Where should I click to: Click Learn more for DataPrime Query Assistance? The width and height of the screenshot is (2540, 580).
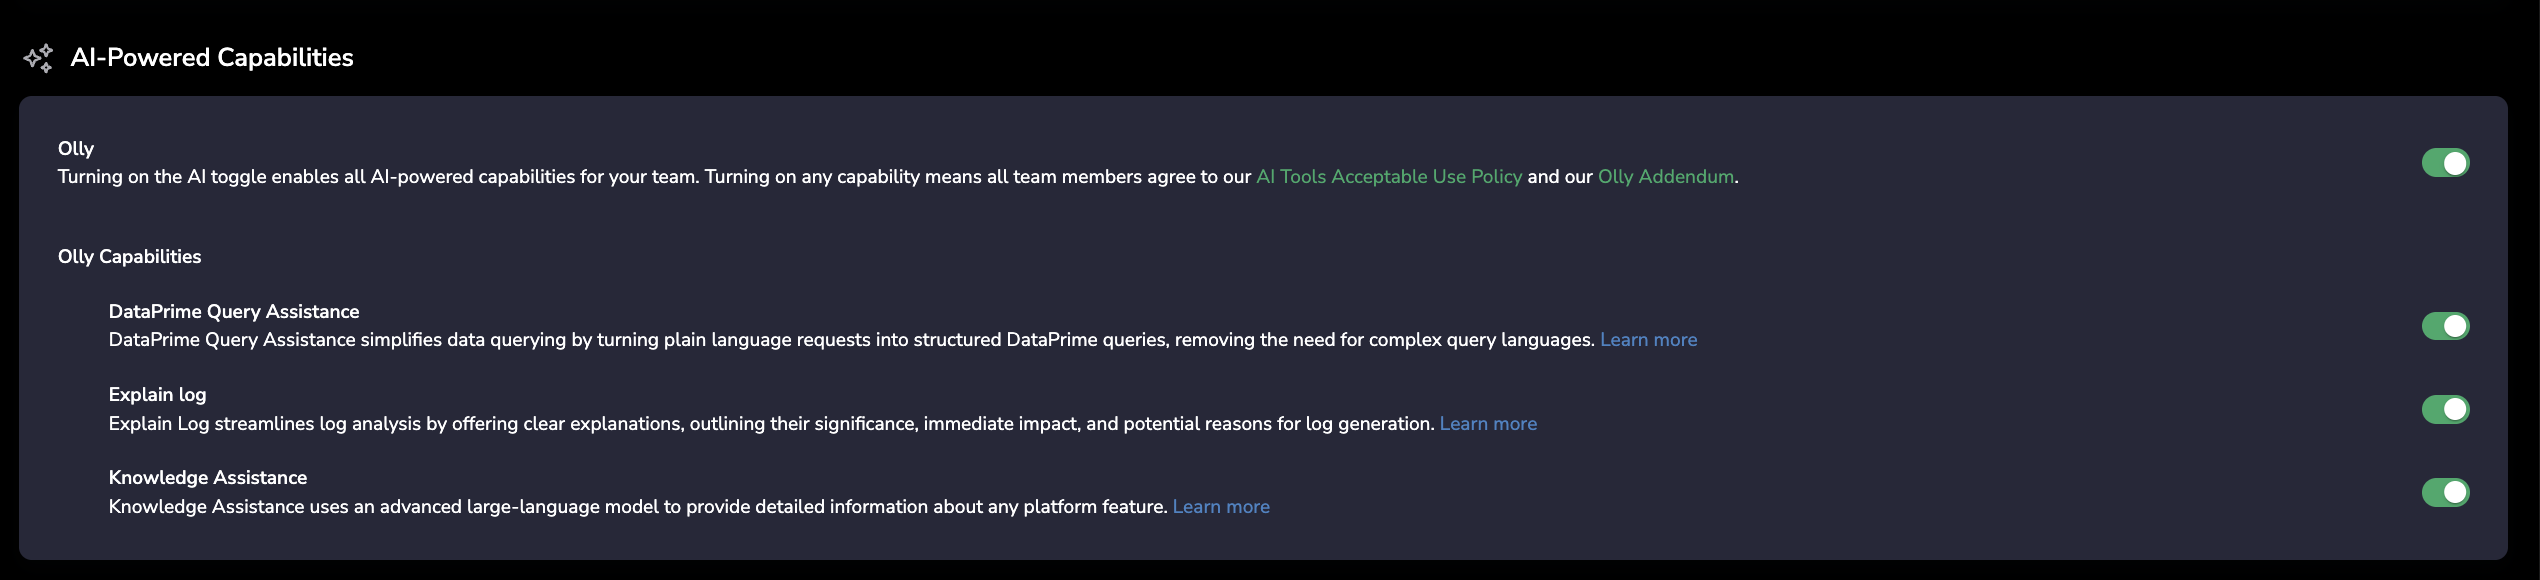pyautogui.click(x=1647, y=340)
